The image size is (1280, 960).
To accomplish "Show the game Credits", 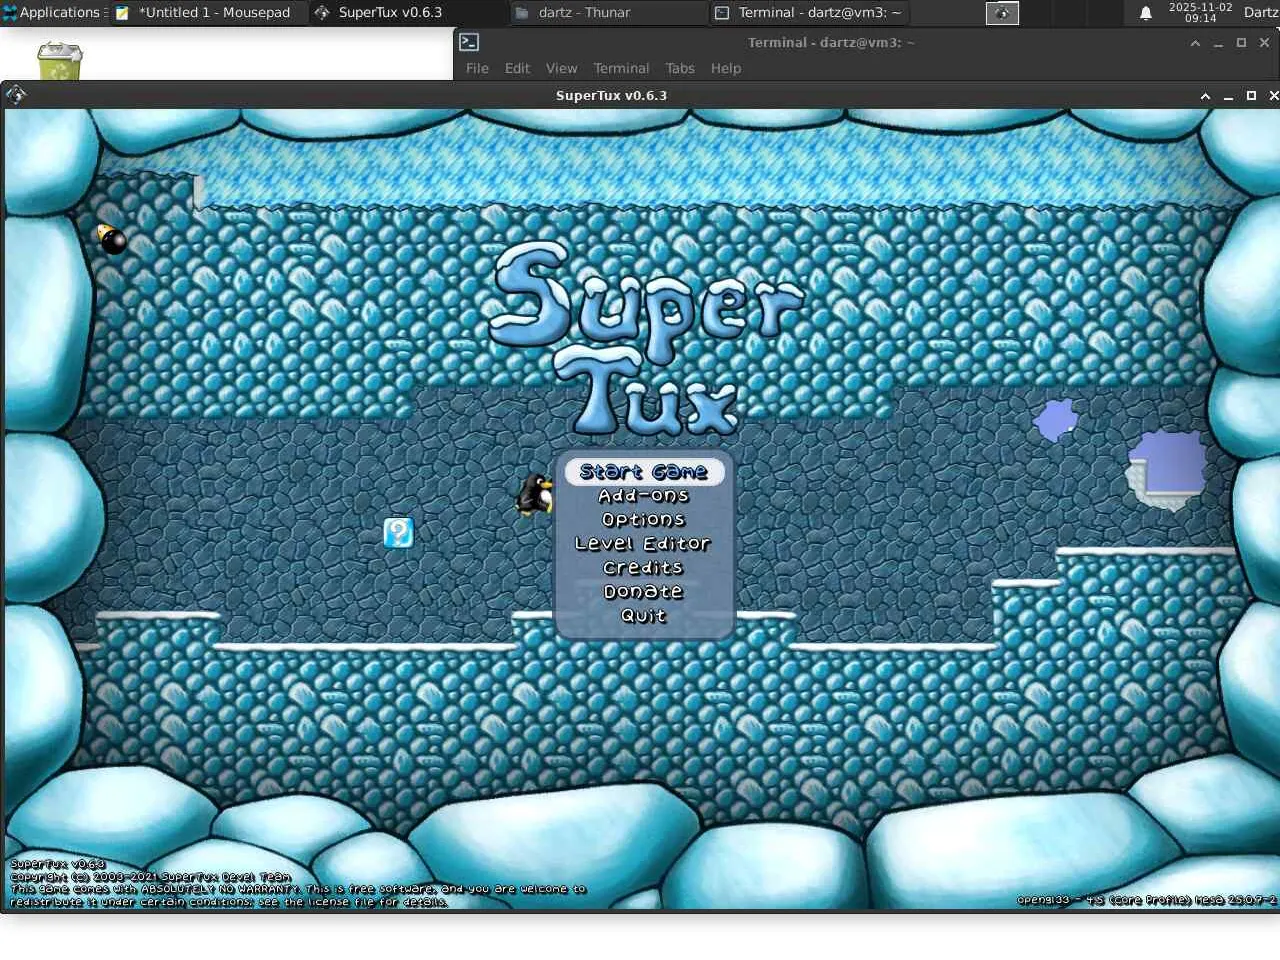I will point(643,568).
